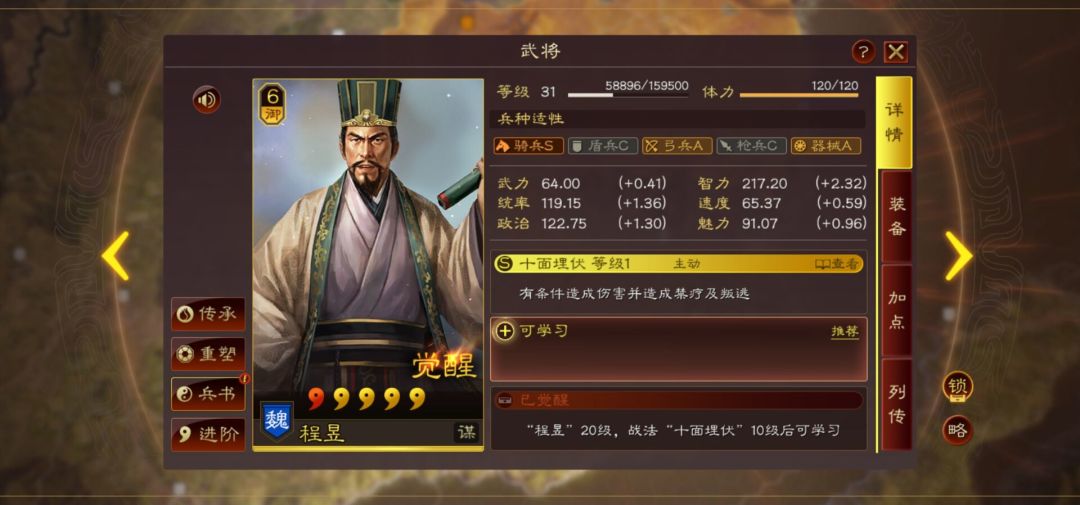Screen dimensions: 1080x505
Task: Select the 详情 details tab
Action: coord(894,122)
